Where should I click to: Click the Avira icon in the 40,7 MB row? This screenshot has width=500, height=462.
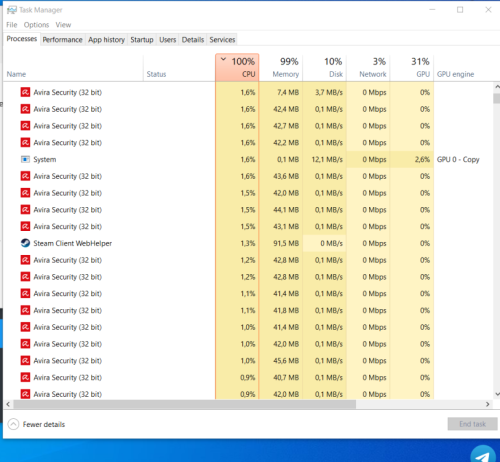(x=25, y=377)
